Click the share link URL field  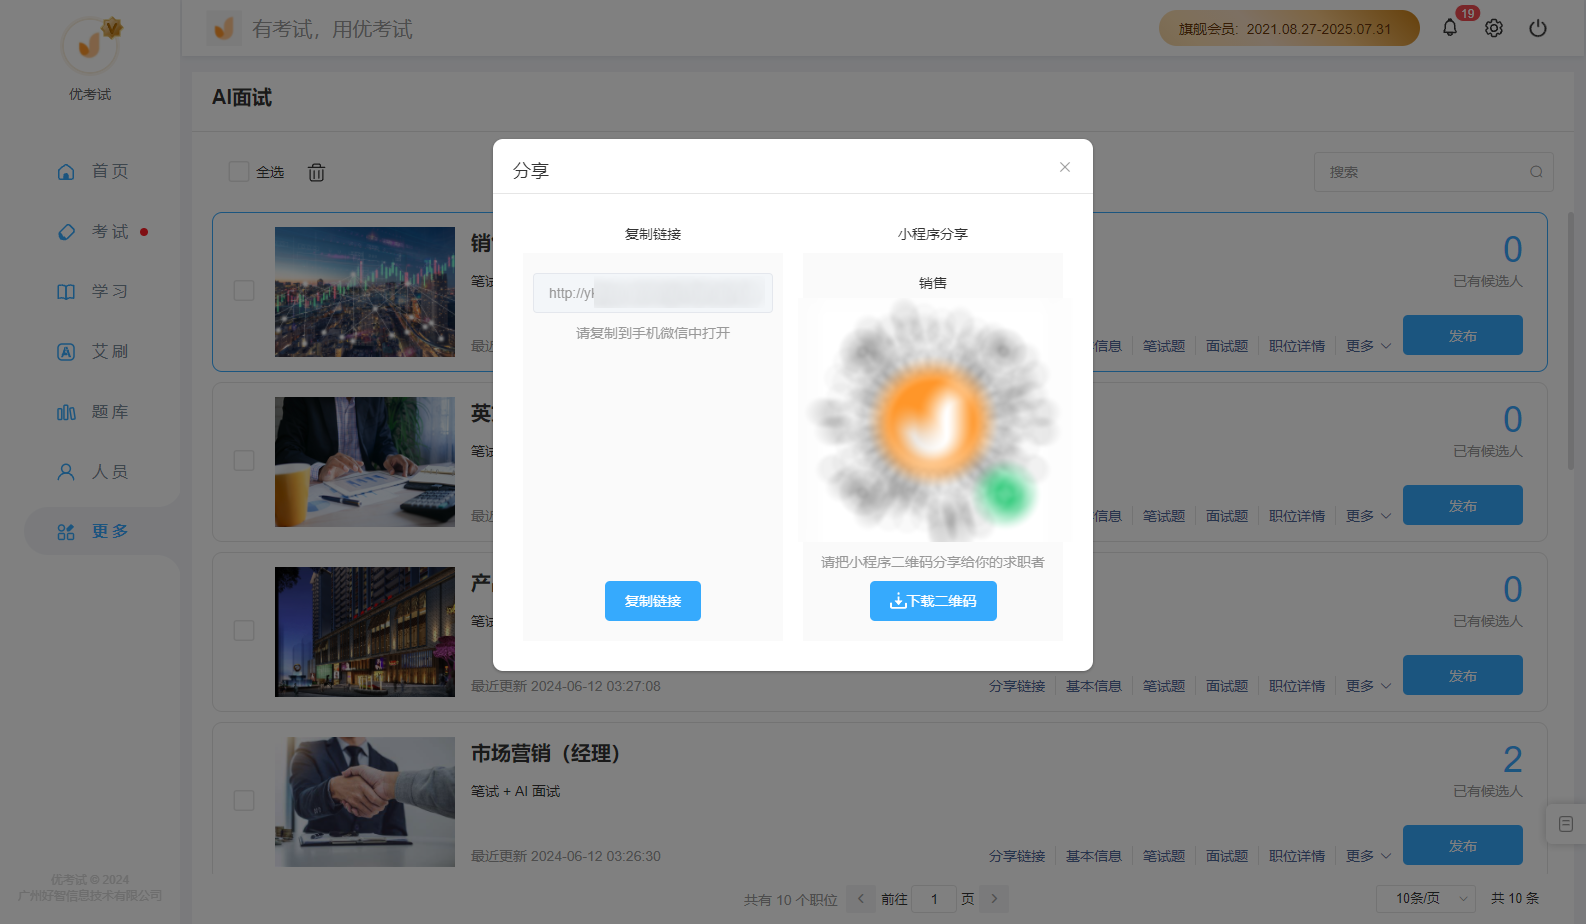(x=653, y=293)
